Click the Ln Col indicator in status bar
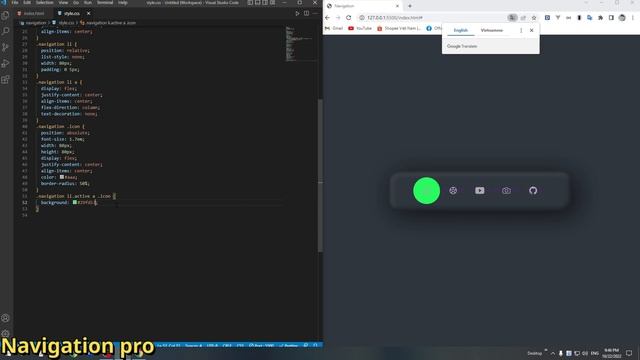The image size is (640, 360). point(169,346)
